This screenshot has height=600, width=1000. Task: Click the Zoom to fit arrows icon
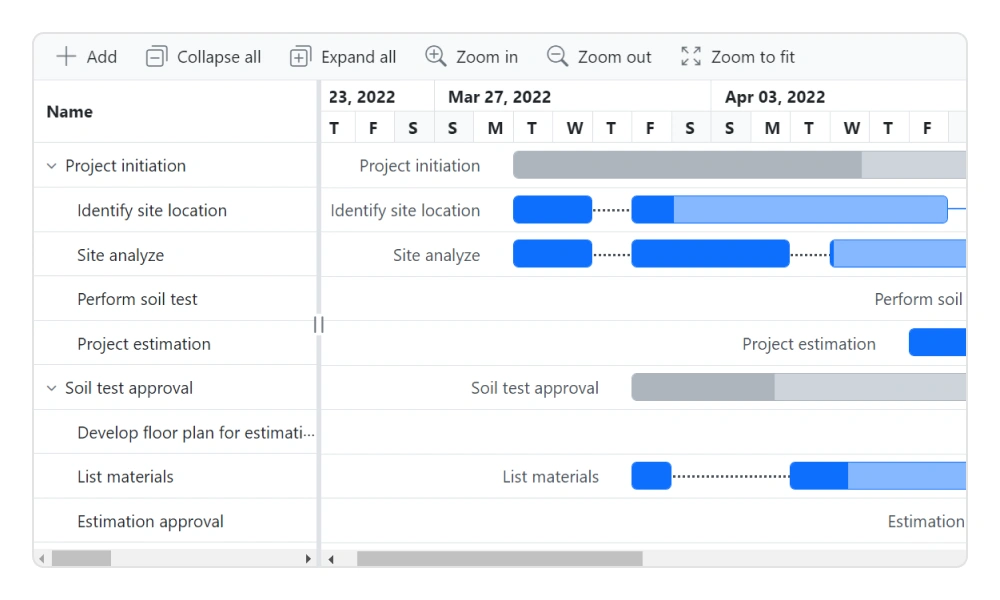pyautogui.click(x=690, y=56)
